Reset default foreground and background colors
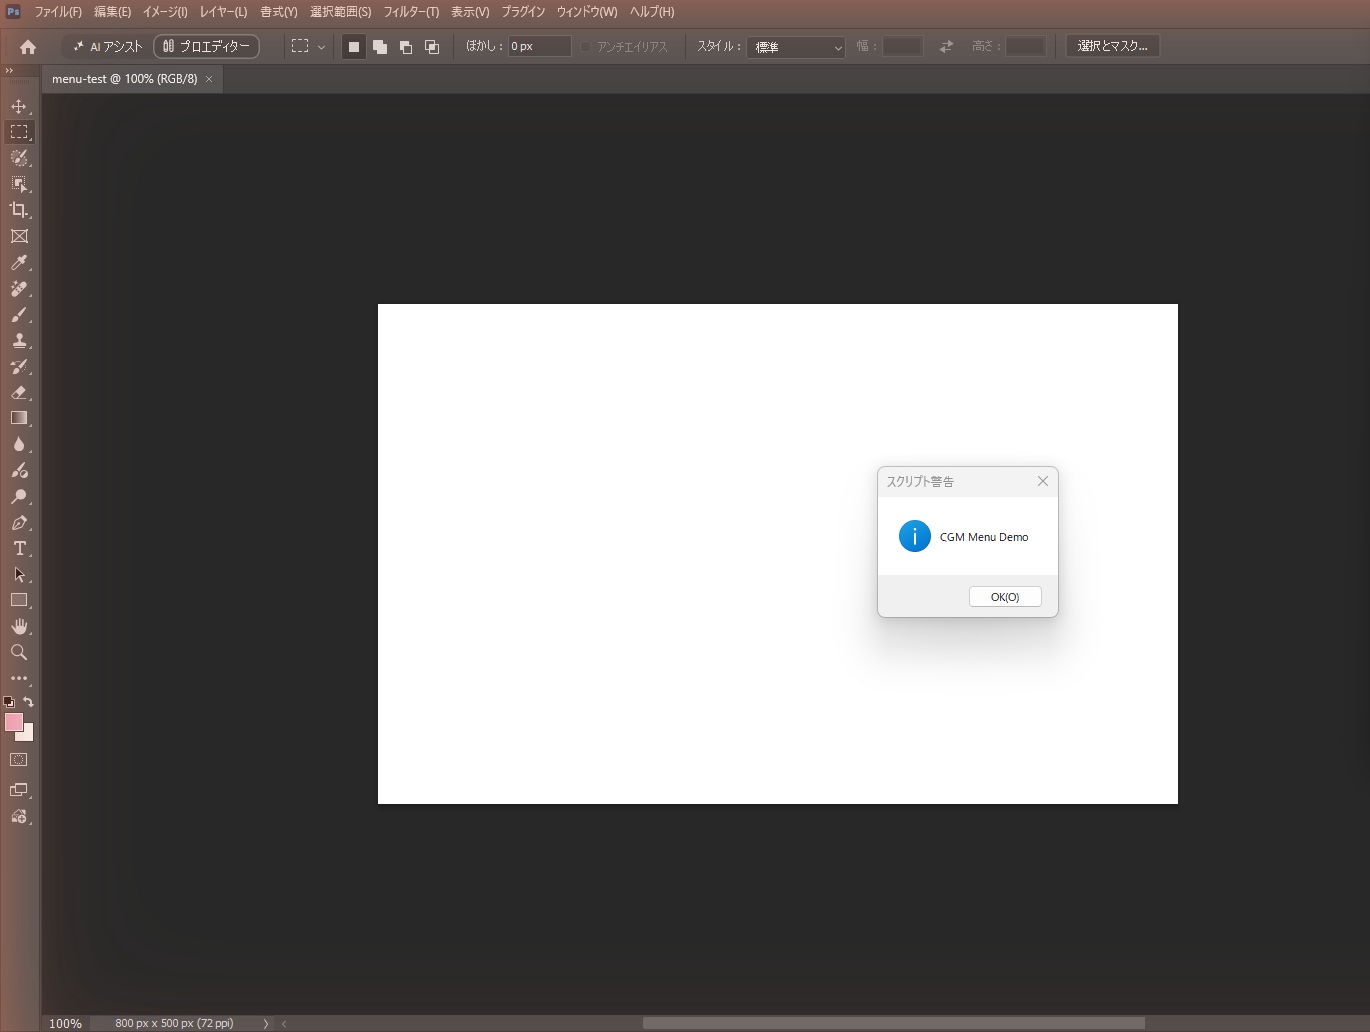This screenshot has height=1032, width=1370. [x=9, y=702]
